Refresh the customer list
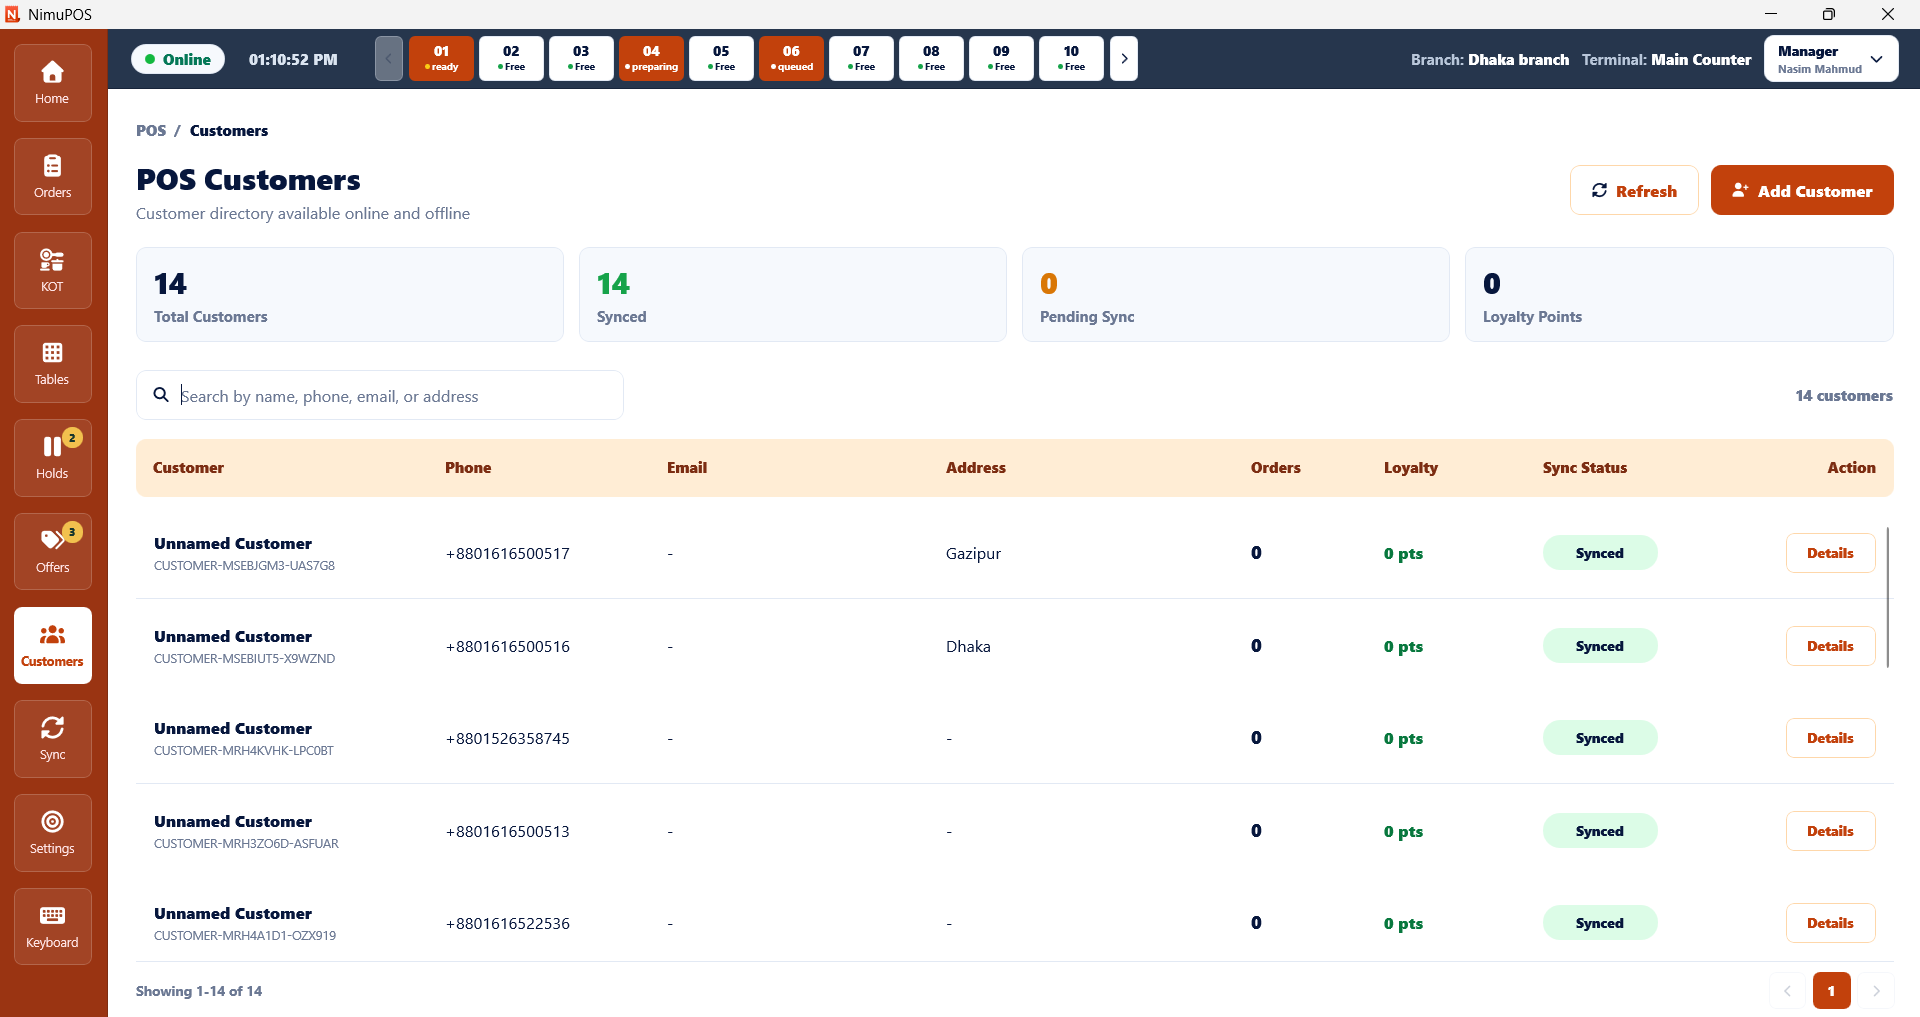Viewport: 1920px width, 1017px height. point(1634,190)
